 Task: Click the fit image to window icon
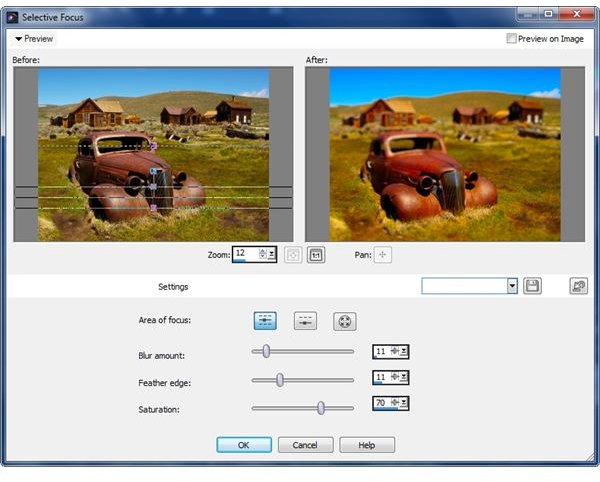[293, 255]
